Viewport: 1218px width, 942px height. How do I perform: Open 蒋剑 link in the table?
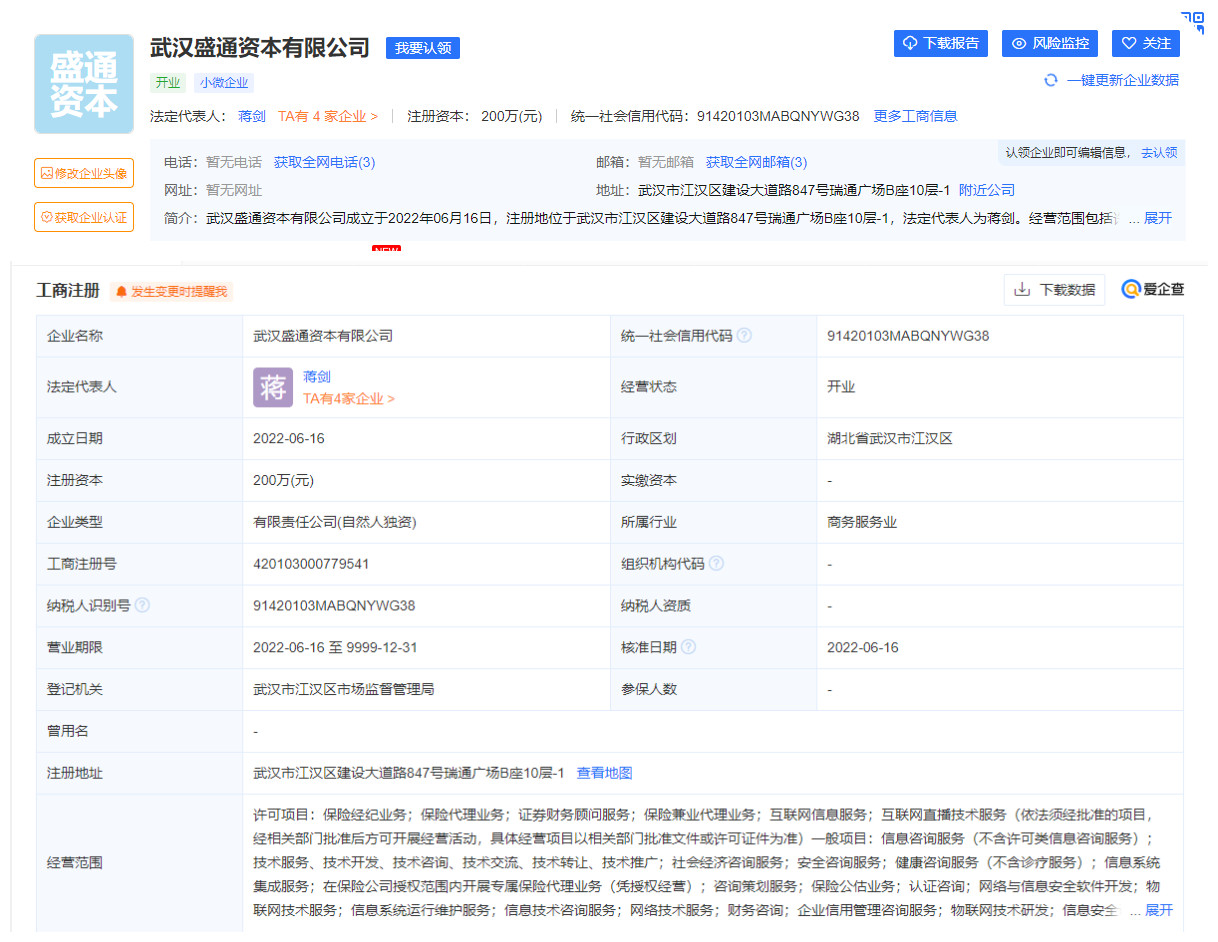(317, 377)
